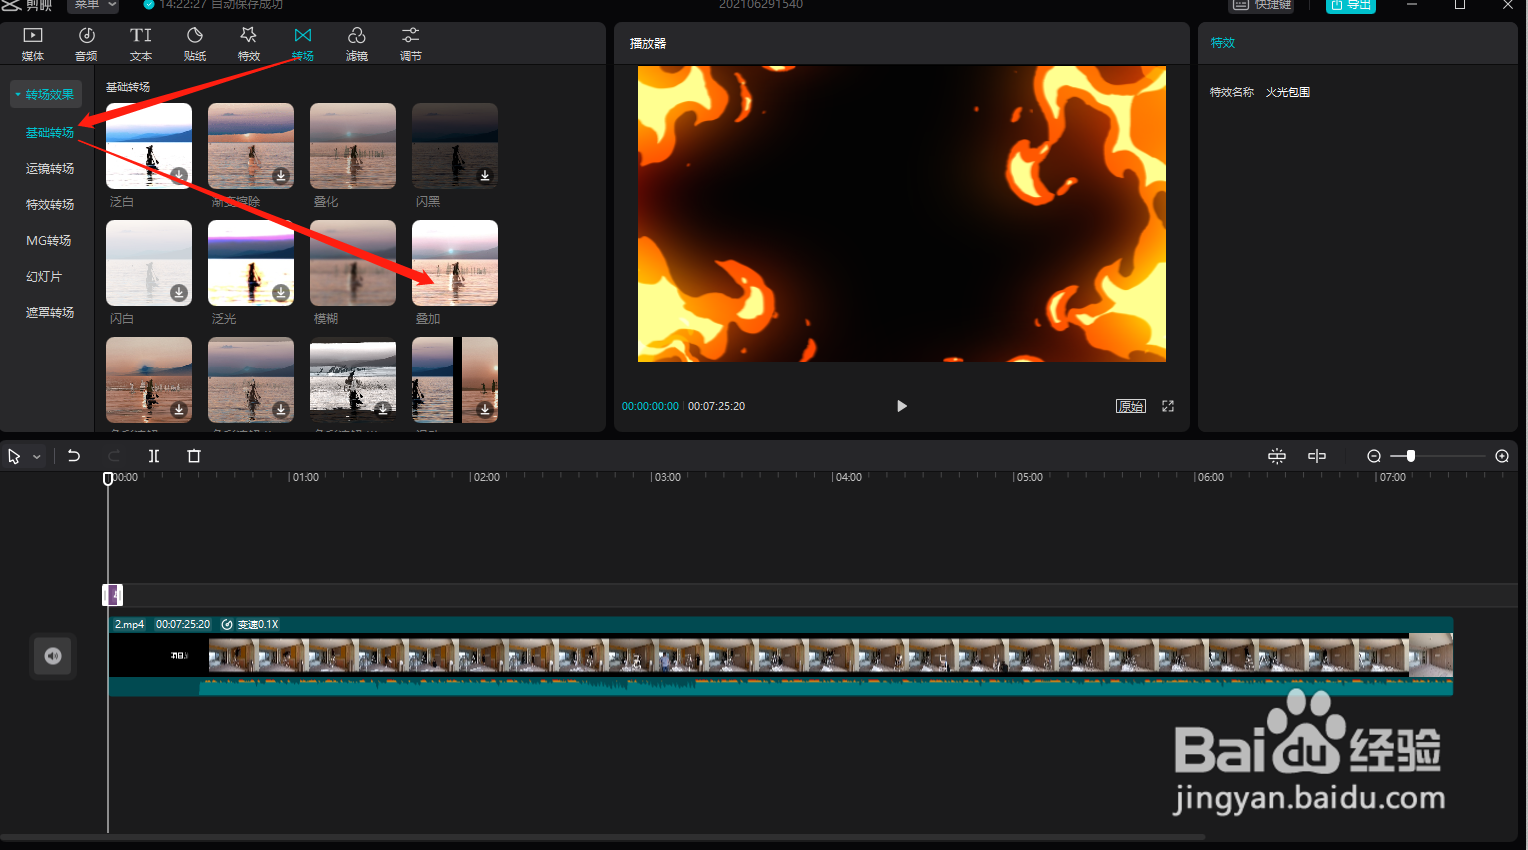Image resolution: width=1528 pixels, height=850 pixels.
Task: Toggle preview axis linking icon
Action: coord(1317,456)
